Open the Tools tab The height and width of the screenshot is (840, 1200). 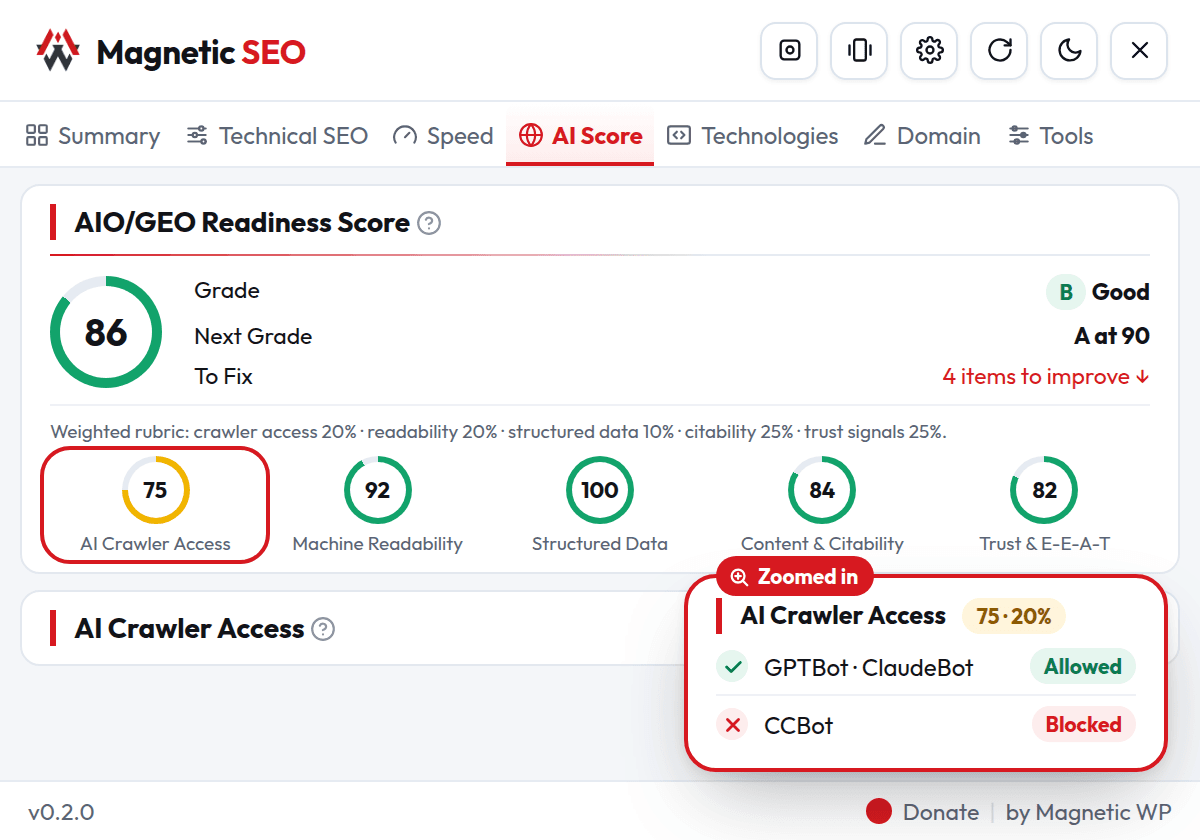1050,136
